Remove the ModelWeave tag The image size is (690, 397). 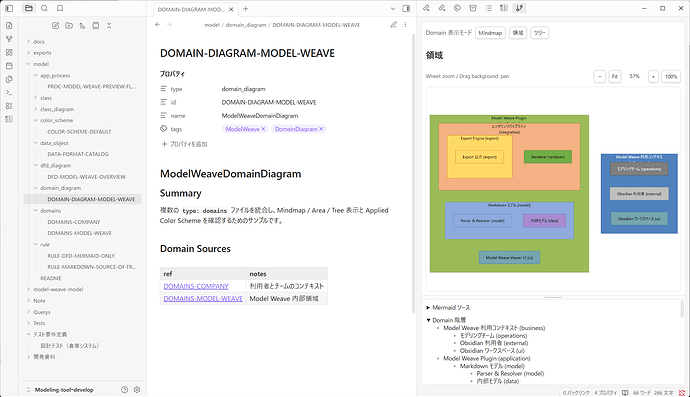(x=263, y=129)
